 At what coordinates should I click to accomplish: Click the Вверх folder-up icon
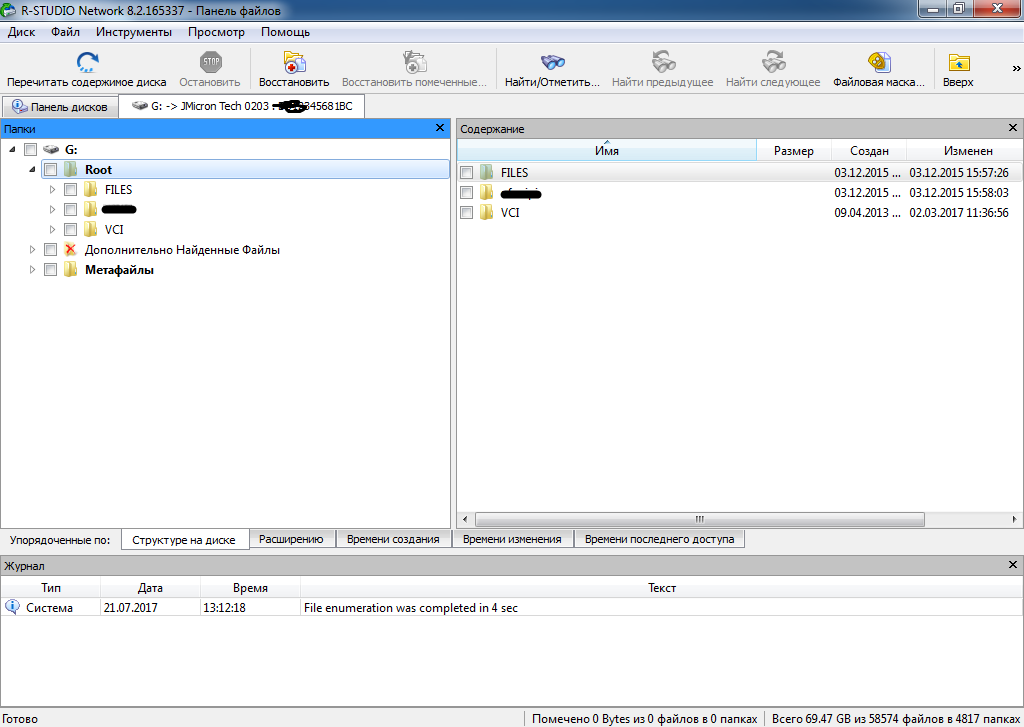(958, 62)
